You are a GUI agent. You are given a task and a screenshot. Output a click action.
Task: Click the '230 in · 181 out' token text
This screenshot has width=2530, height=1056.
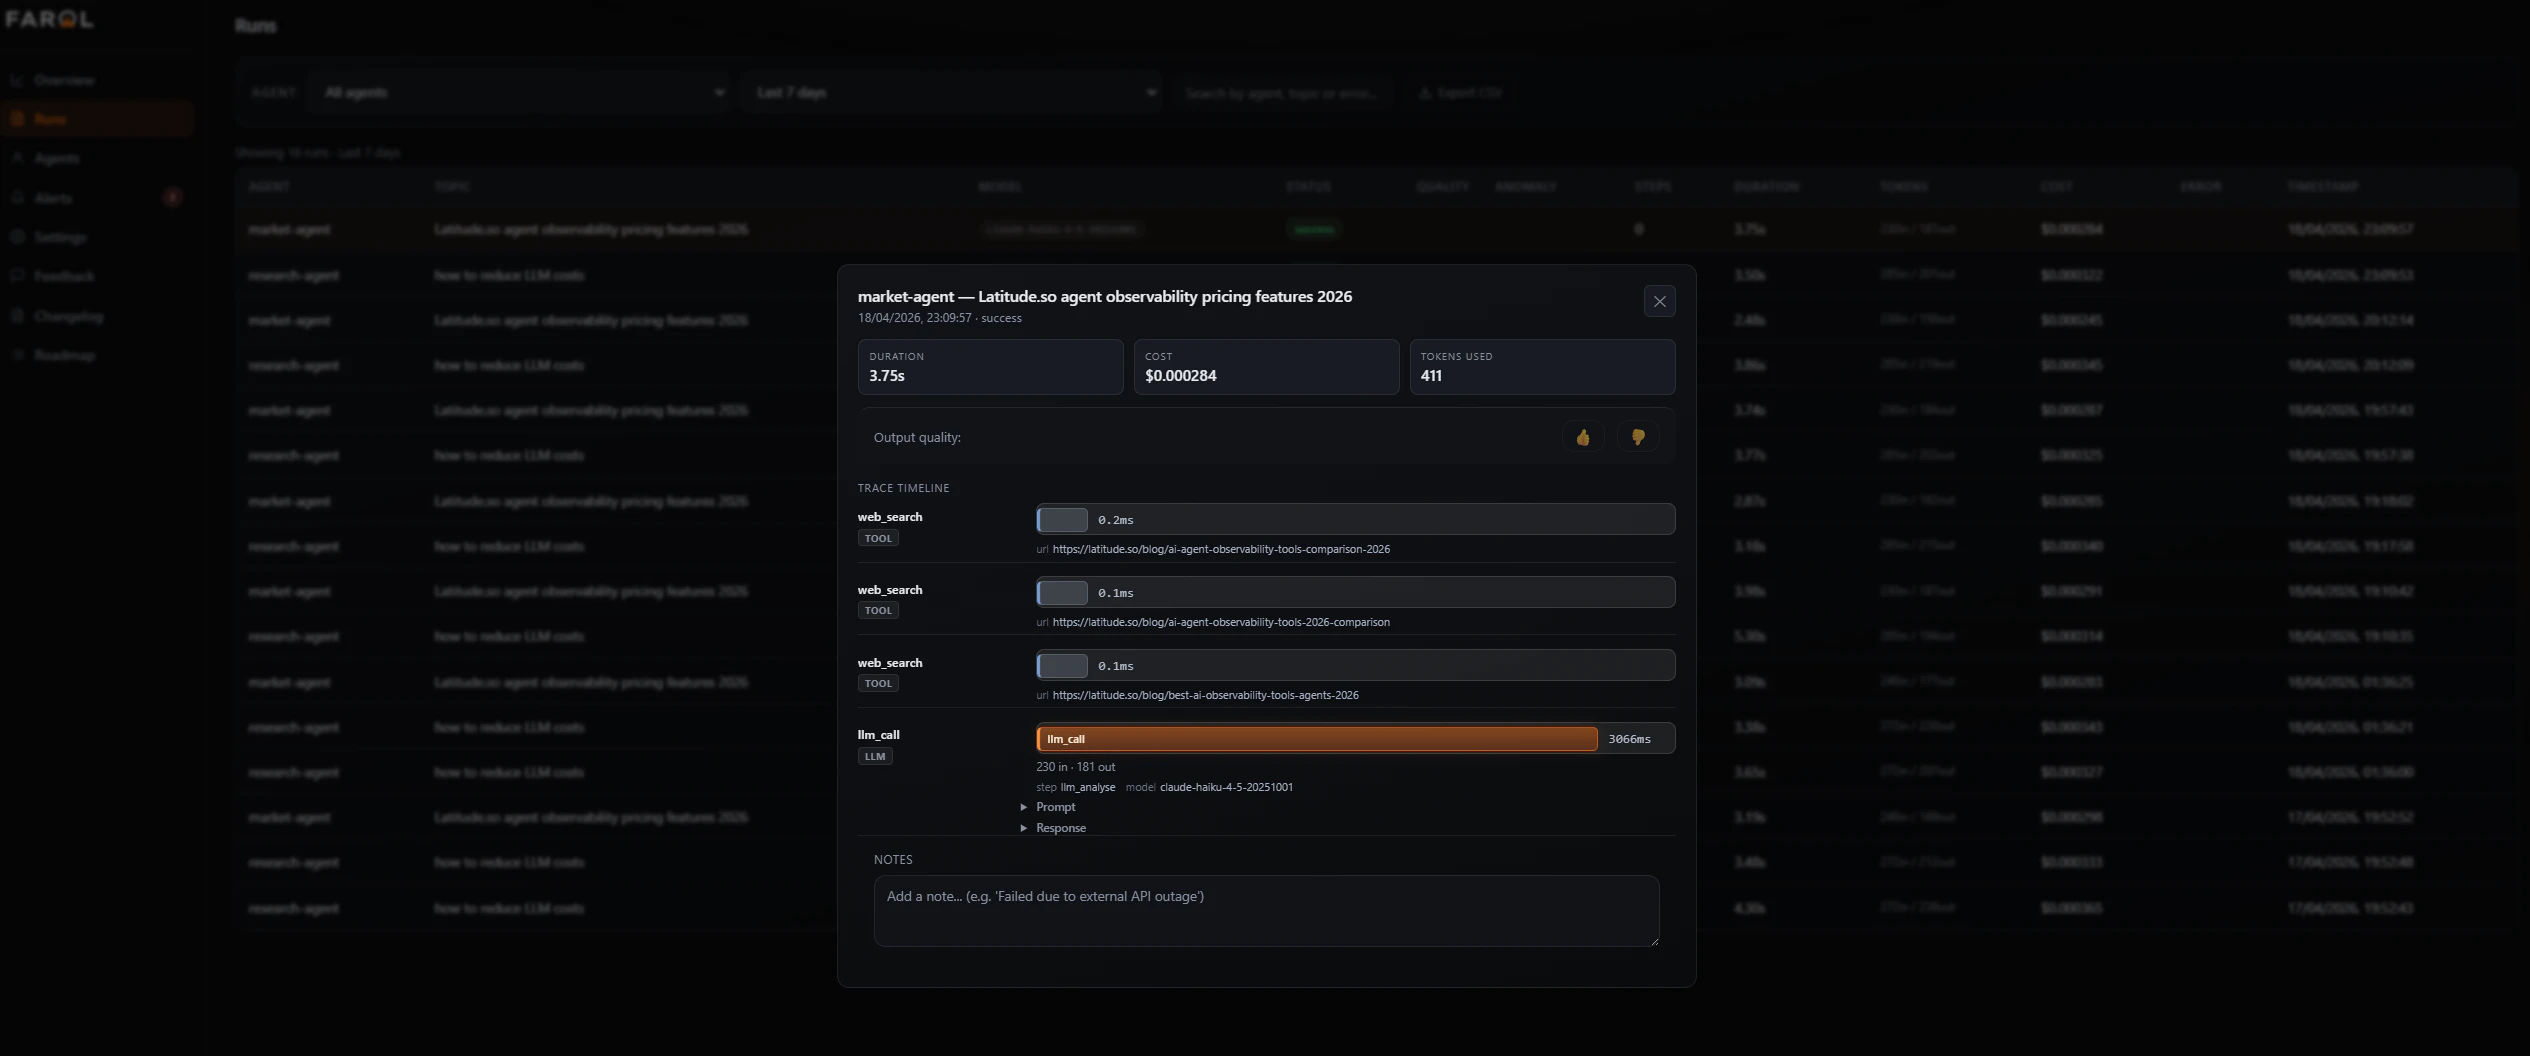click(1075, 767)
